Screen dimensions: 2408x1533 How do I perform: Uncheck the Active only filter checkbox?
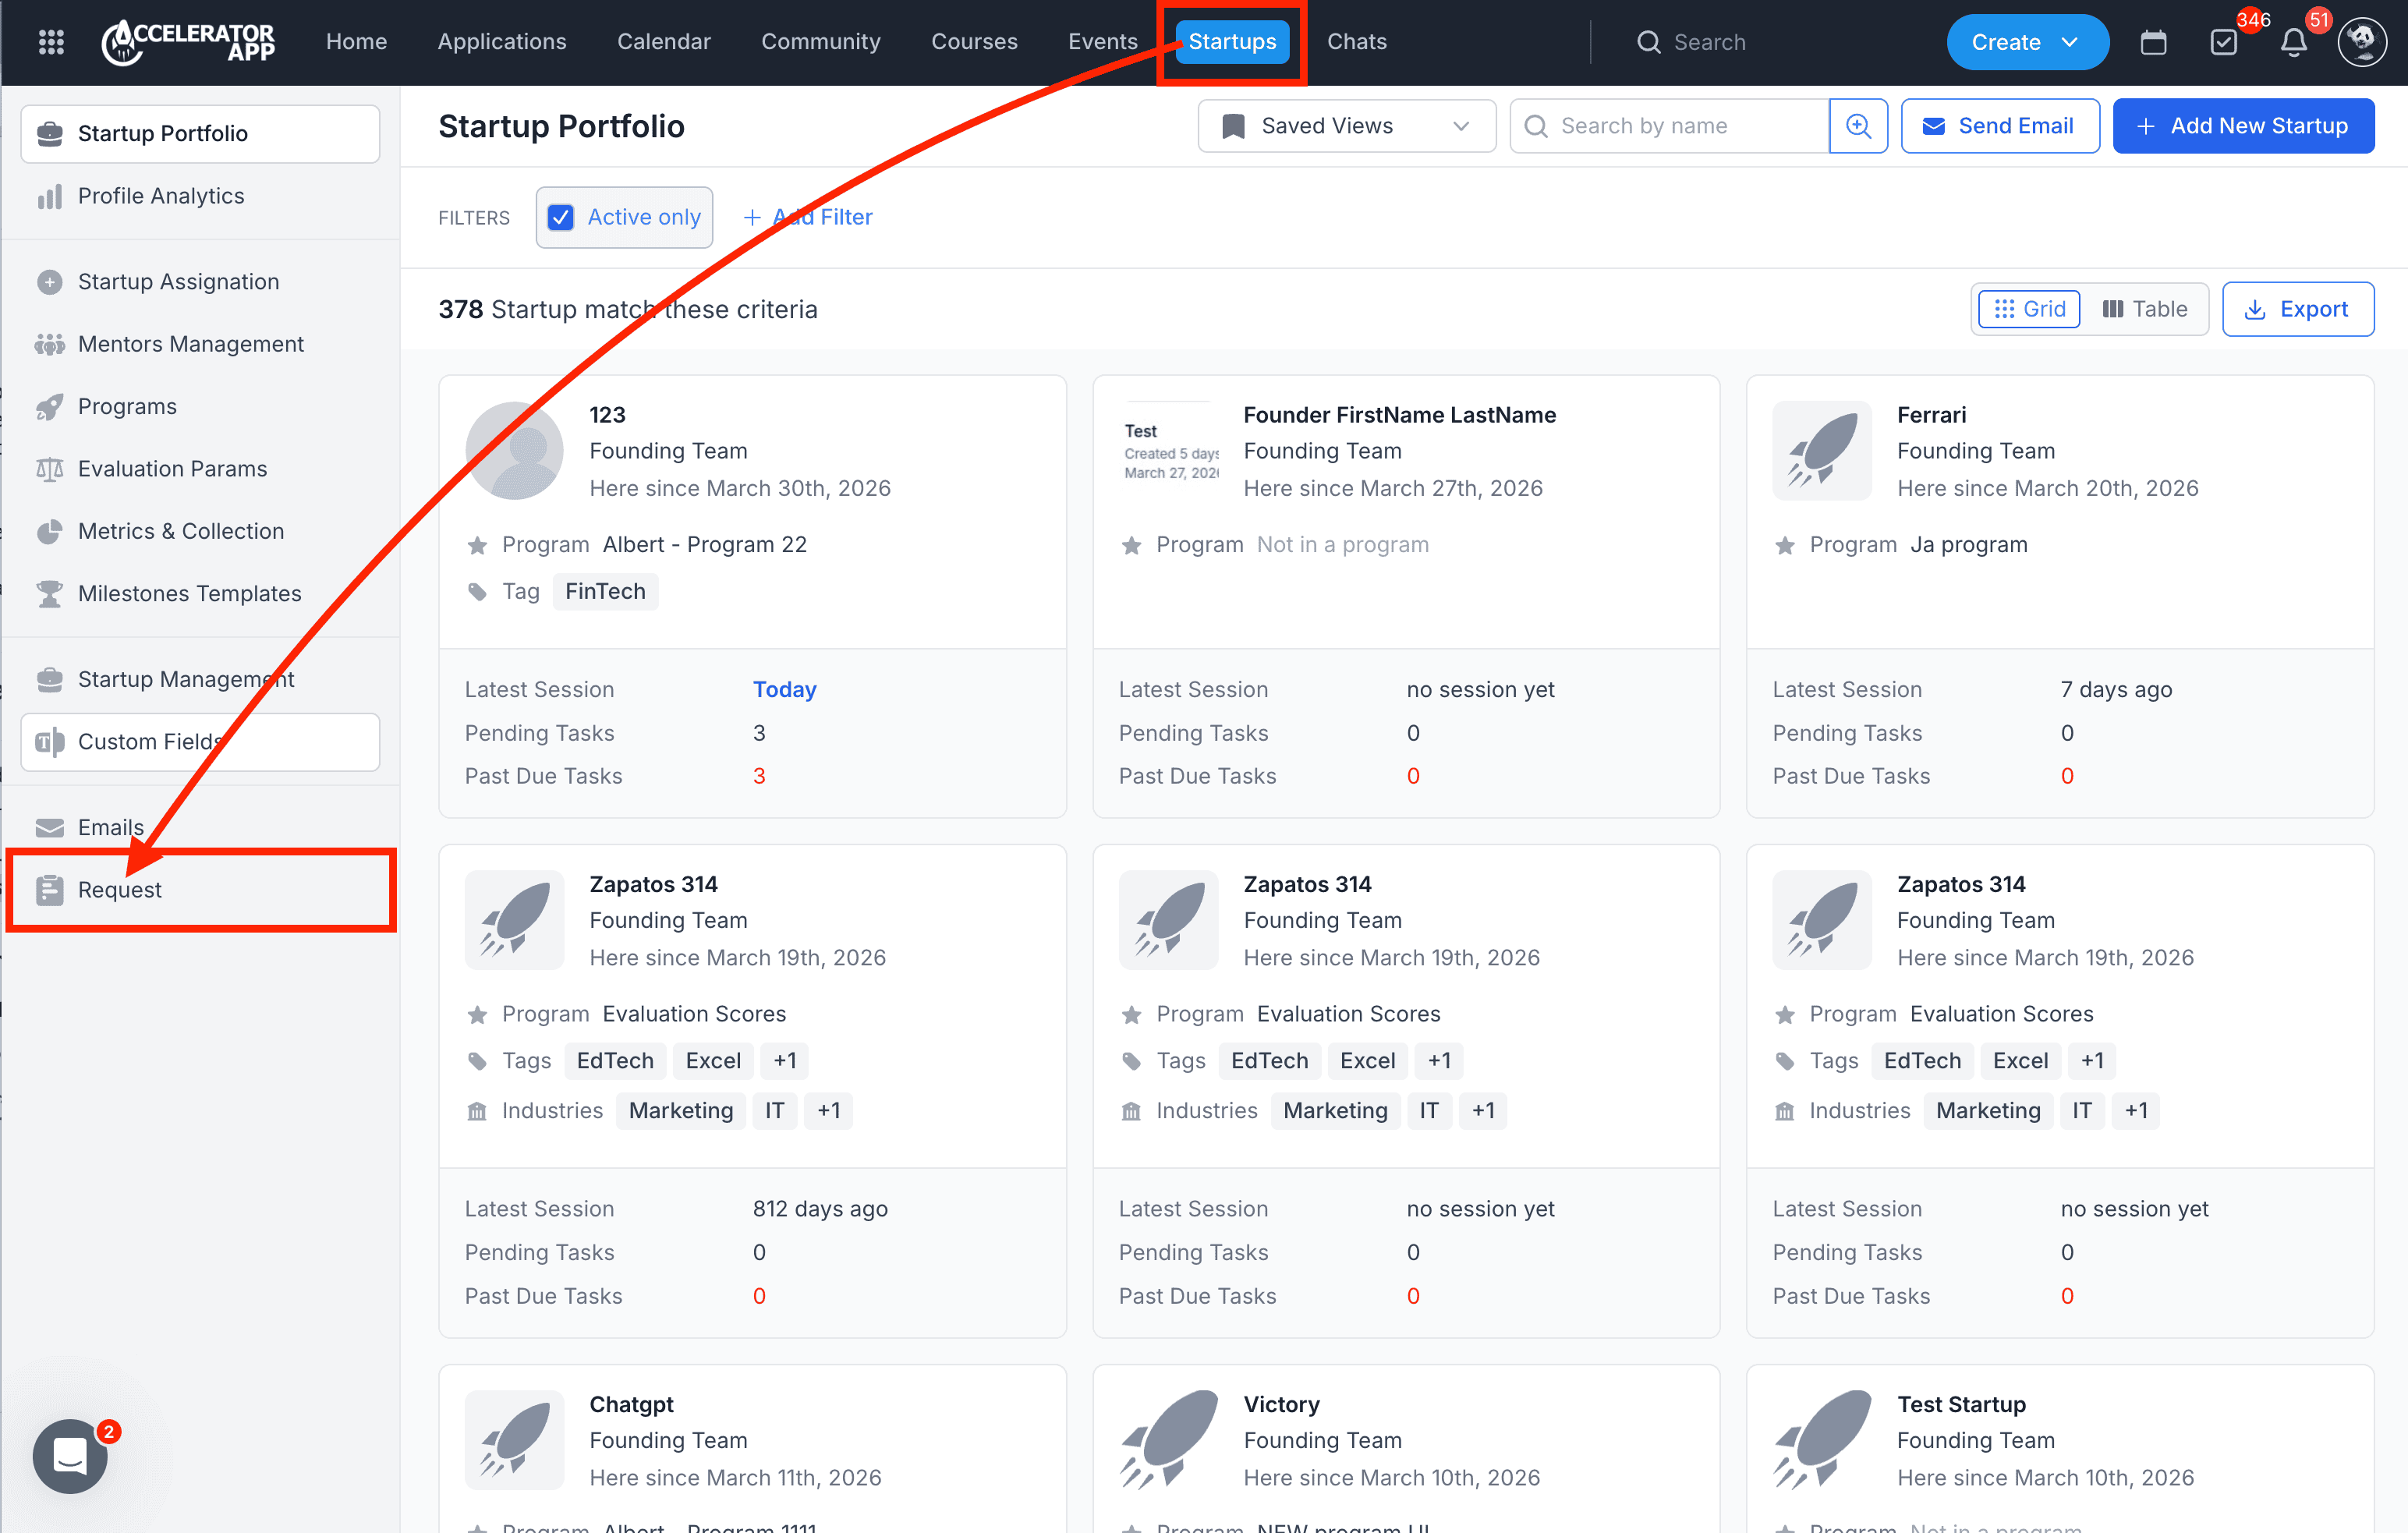click(561, 217)
